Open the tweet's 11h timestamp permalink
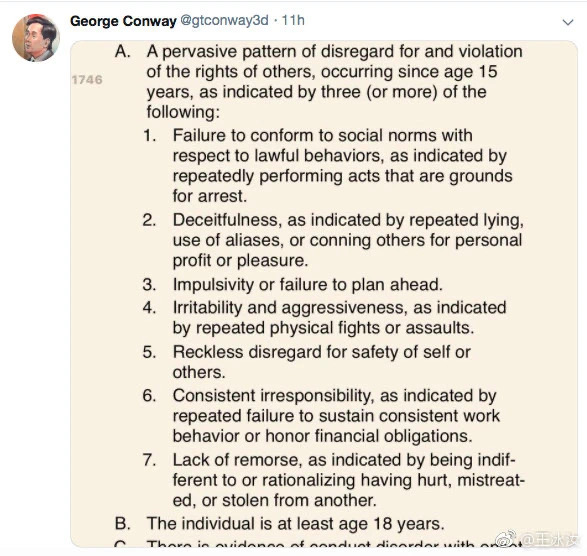 click(x=293, y=21)
